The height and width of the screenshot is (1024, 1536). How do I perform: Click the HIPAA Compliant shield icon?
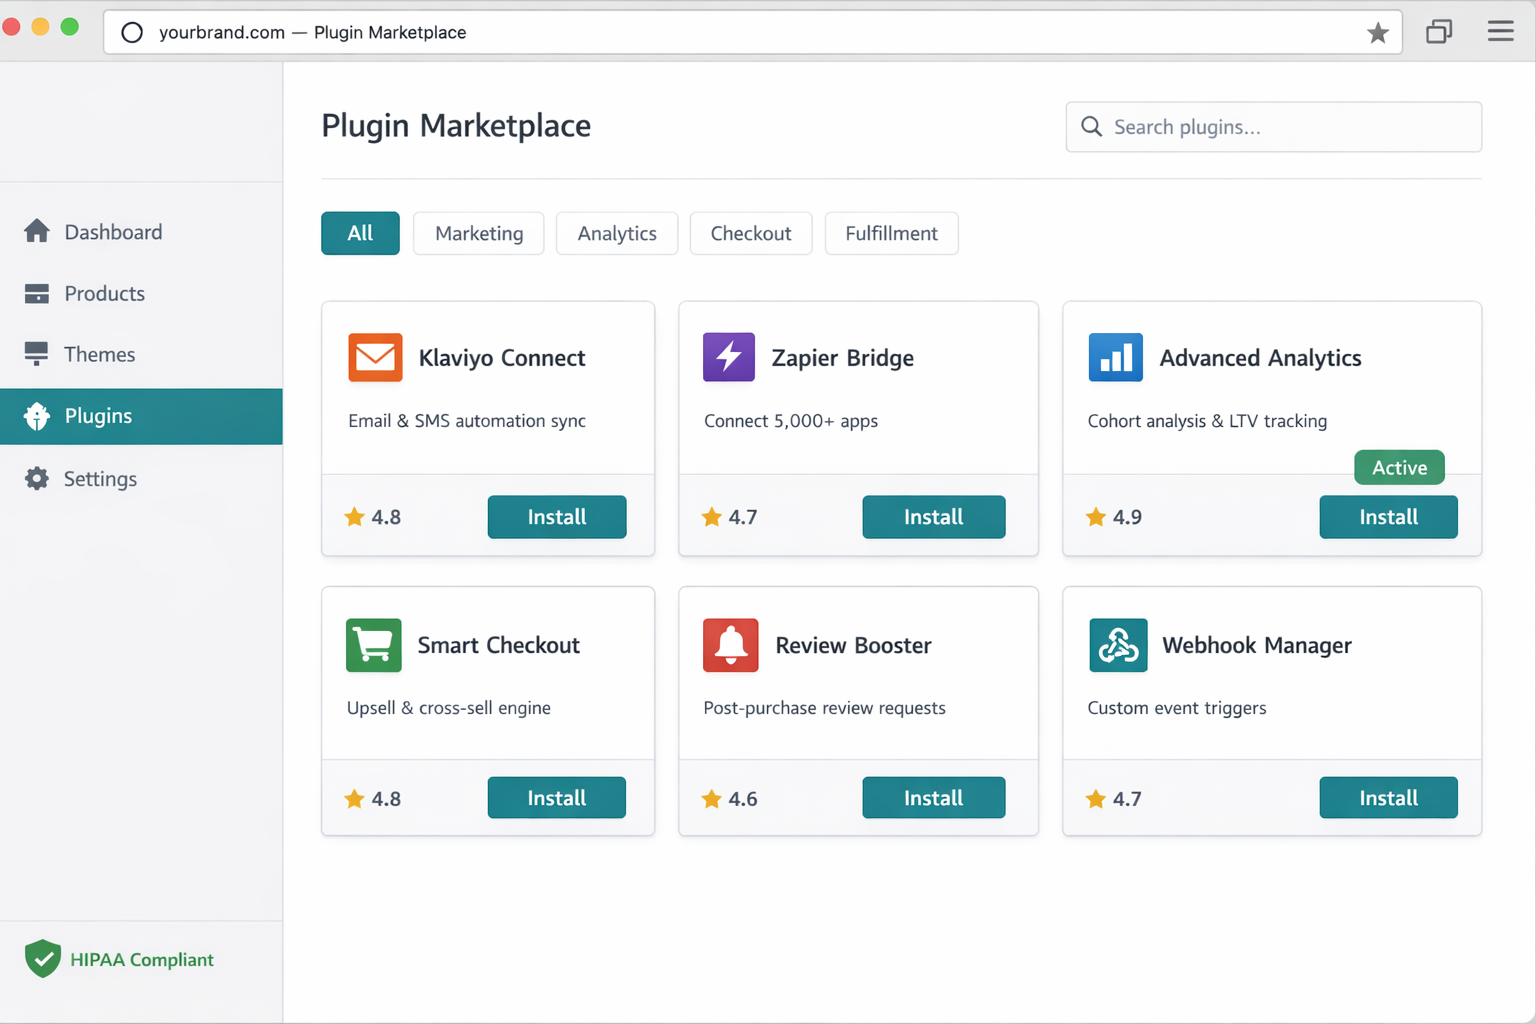tap(43, 959)
